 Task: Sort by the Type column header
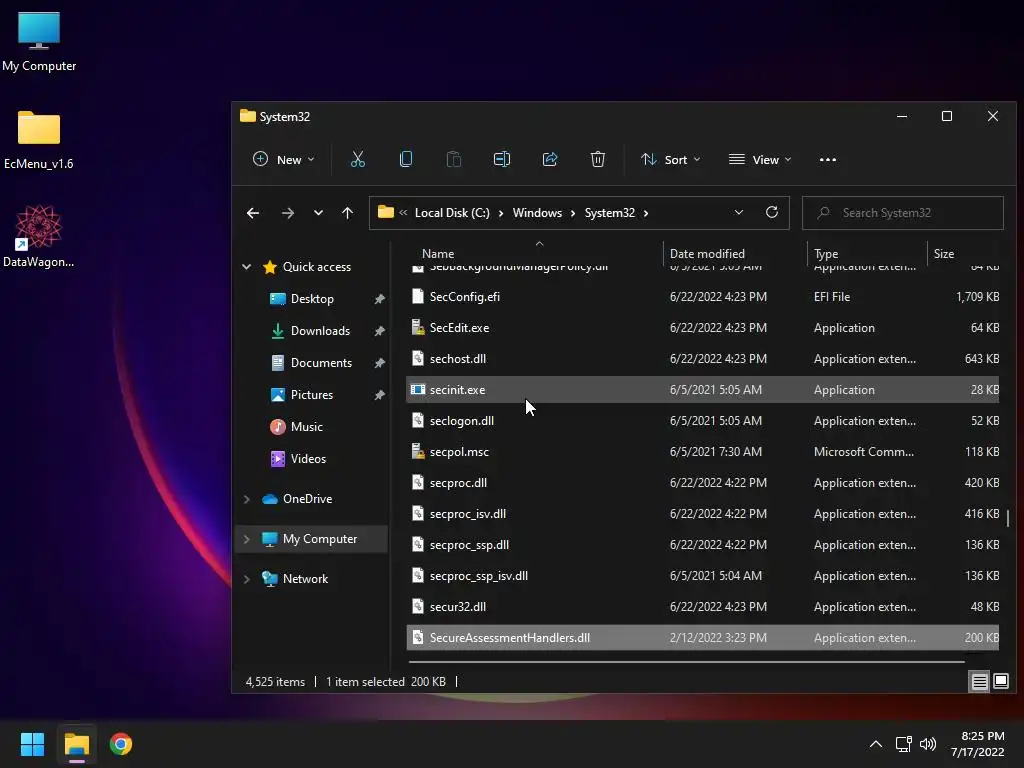(826, 253)
